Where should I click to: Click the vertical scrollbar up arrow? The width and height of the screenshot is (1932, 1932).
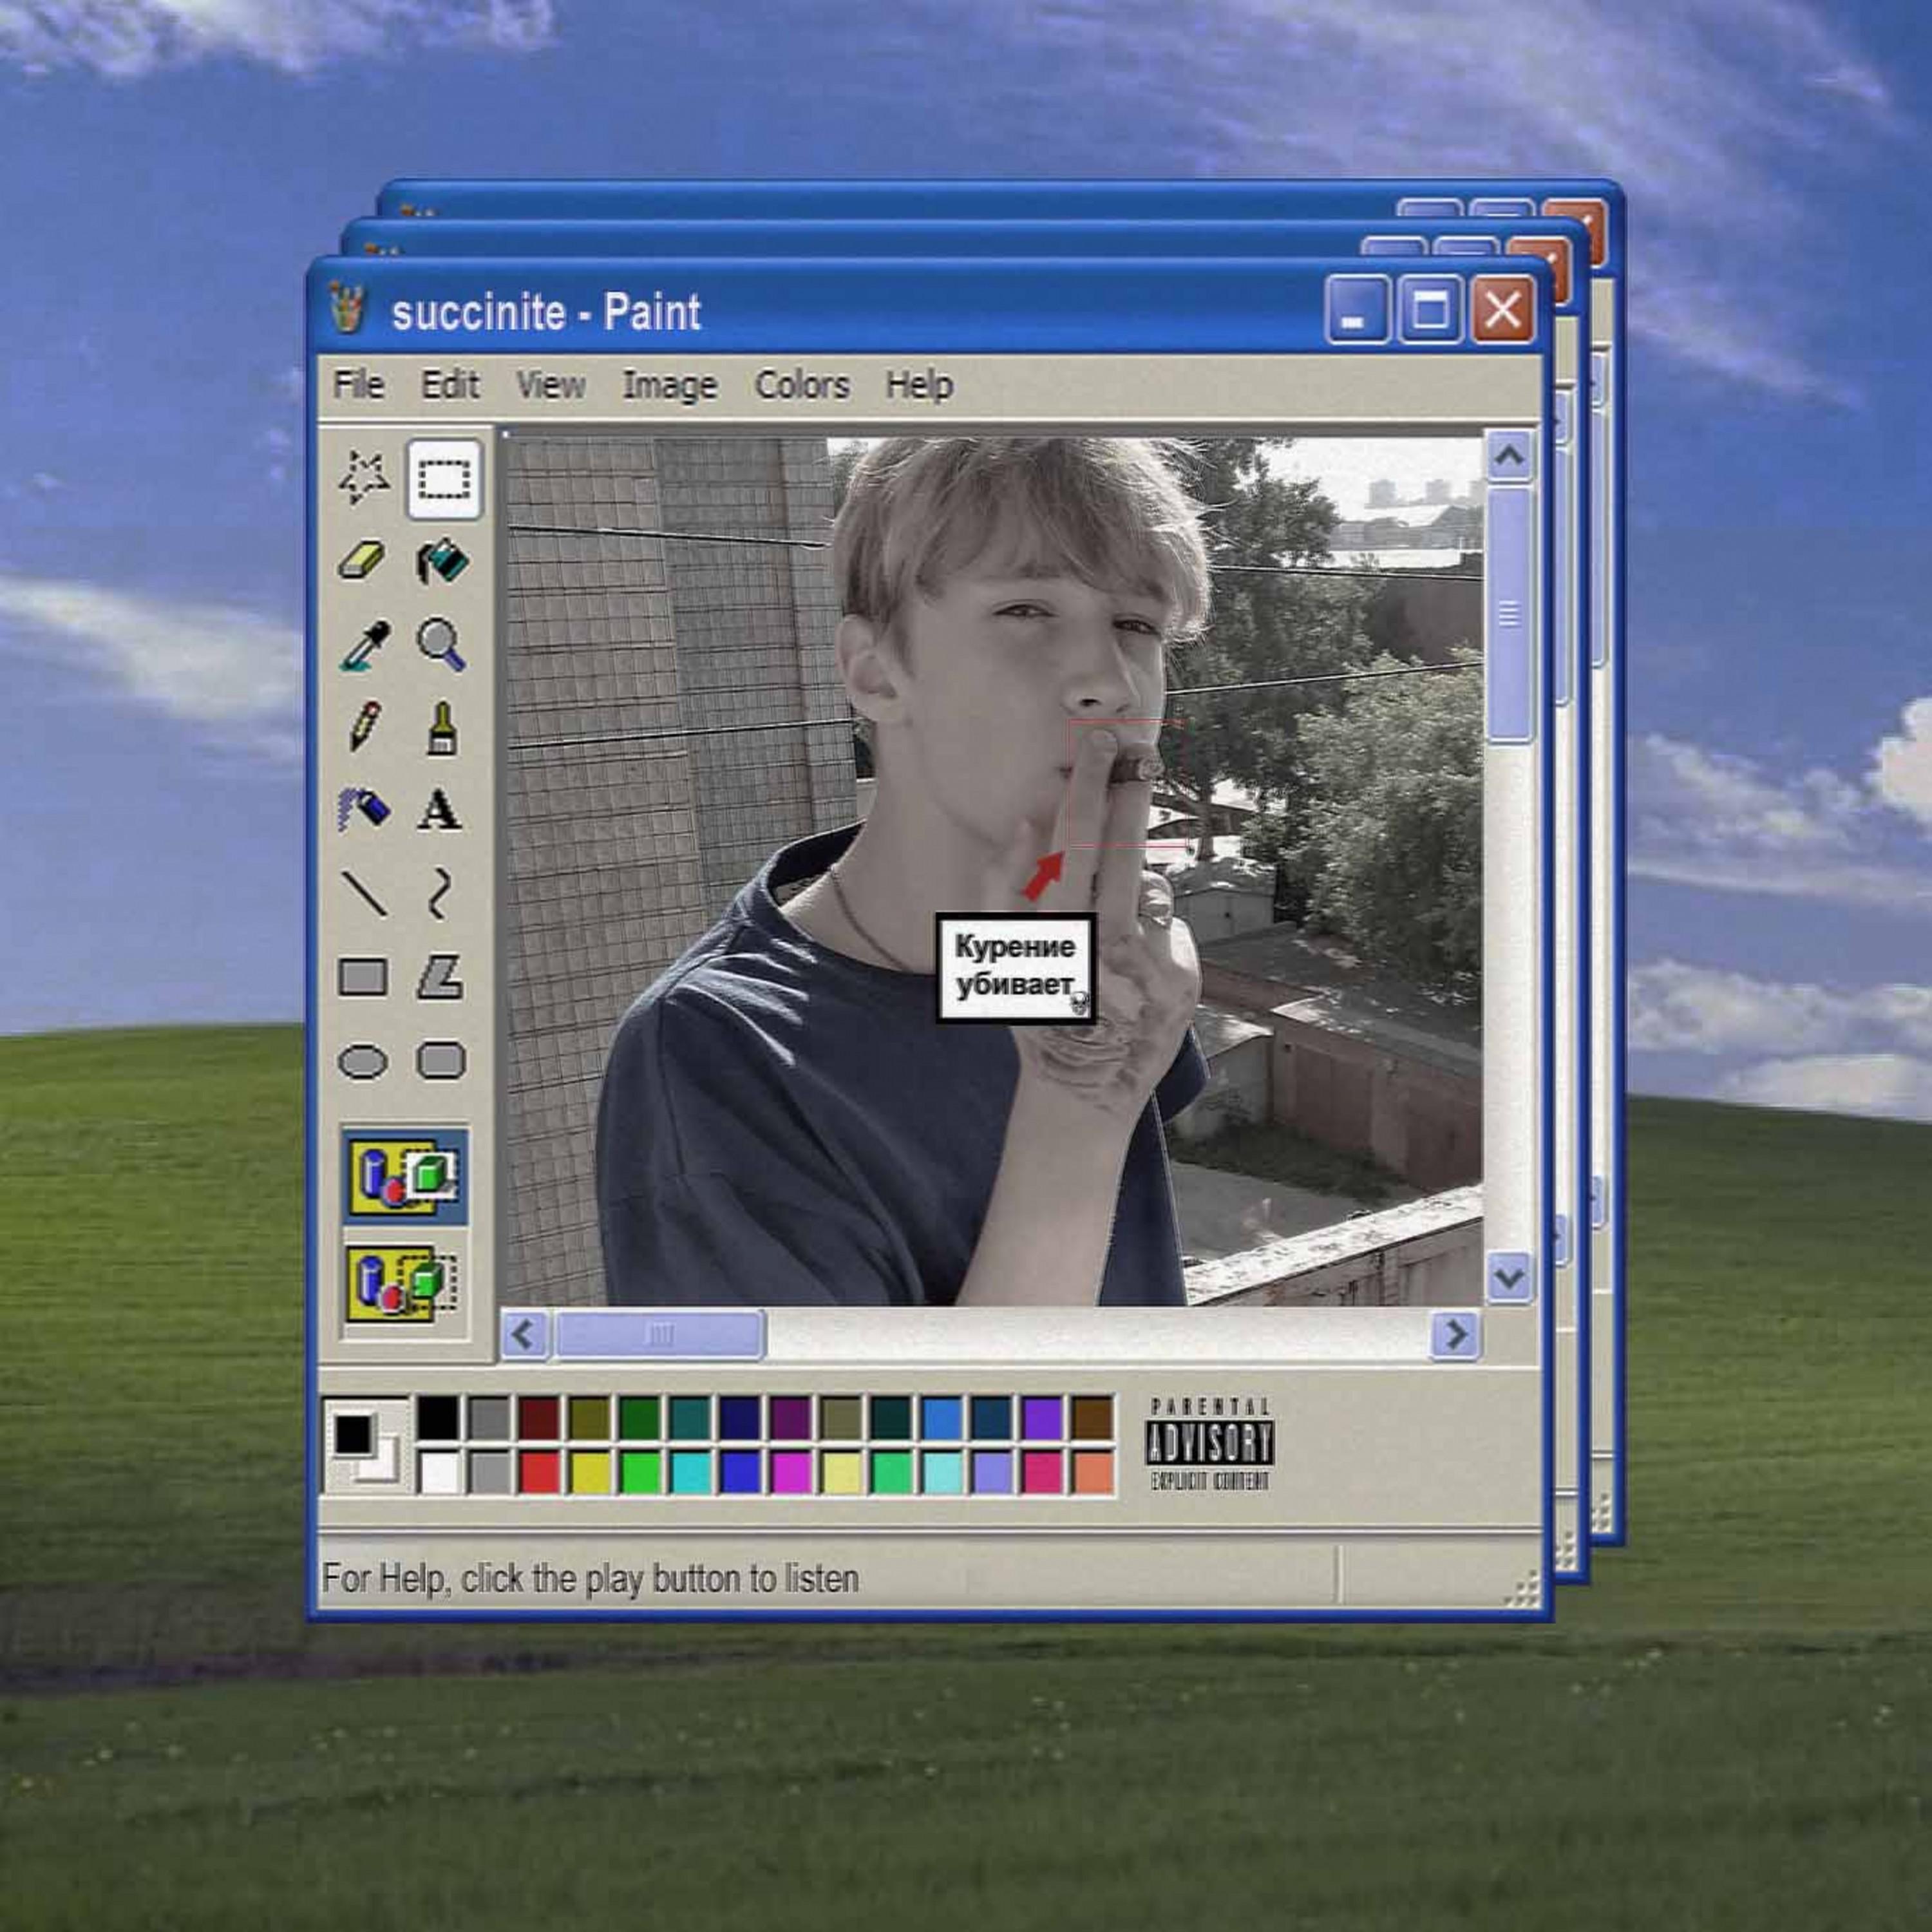1509,457
